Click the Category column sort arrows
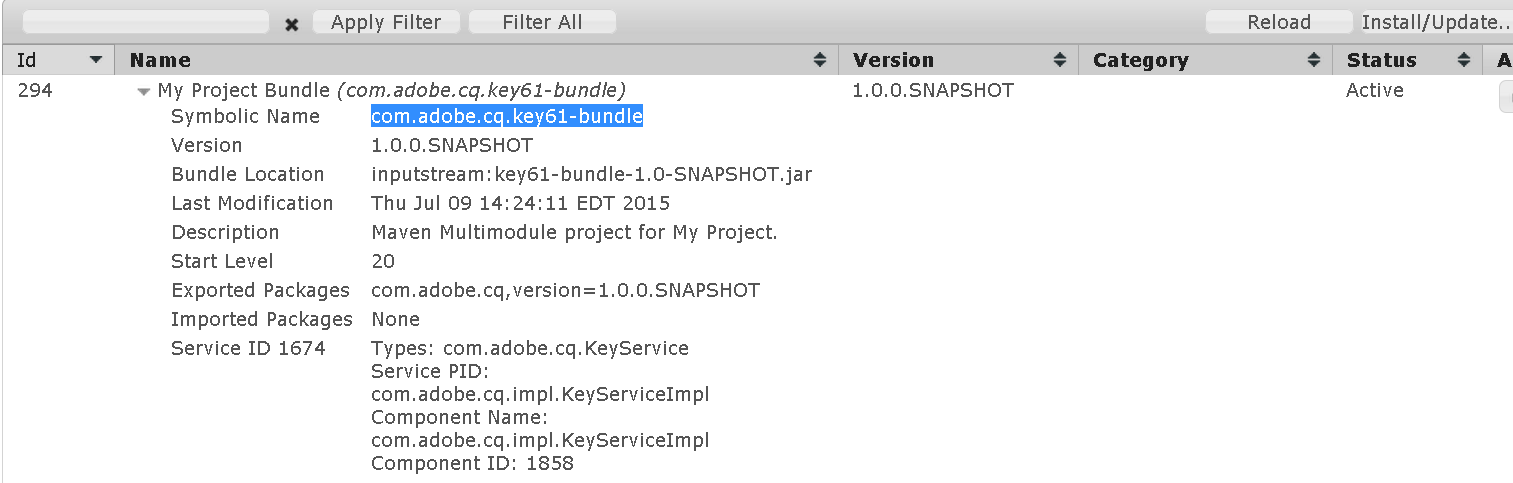Image resolution: width=1513 pixels, height=483 pixels. (x=1314, y=61)
